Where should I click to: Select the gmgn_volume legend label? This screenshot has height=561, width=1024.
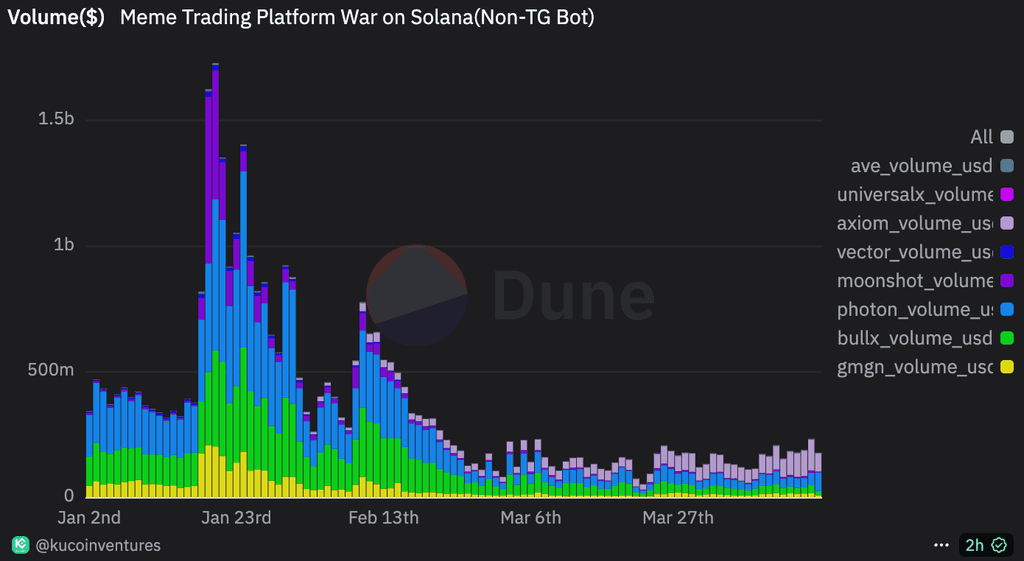point(915,367)
